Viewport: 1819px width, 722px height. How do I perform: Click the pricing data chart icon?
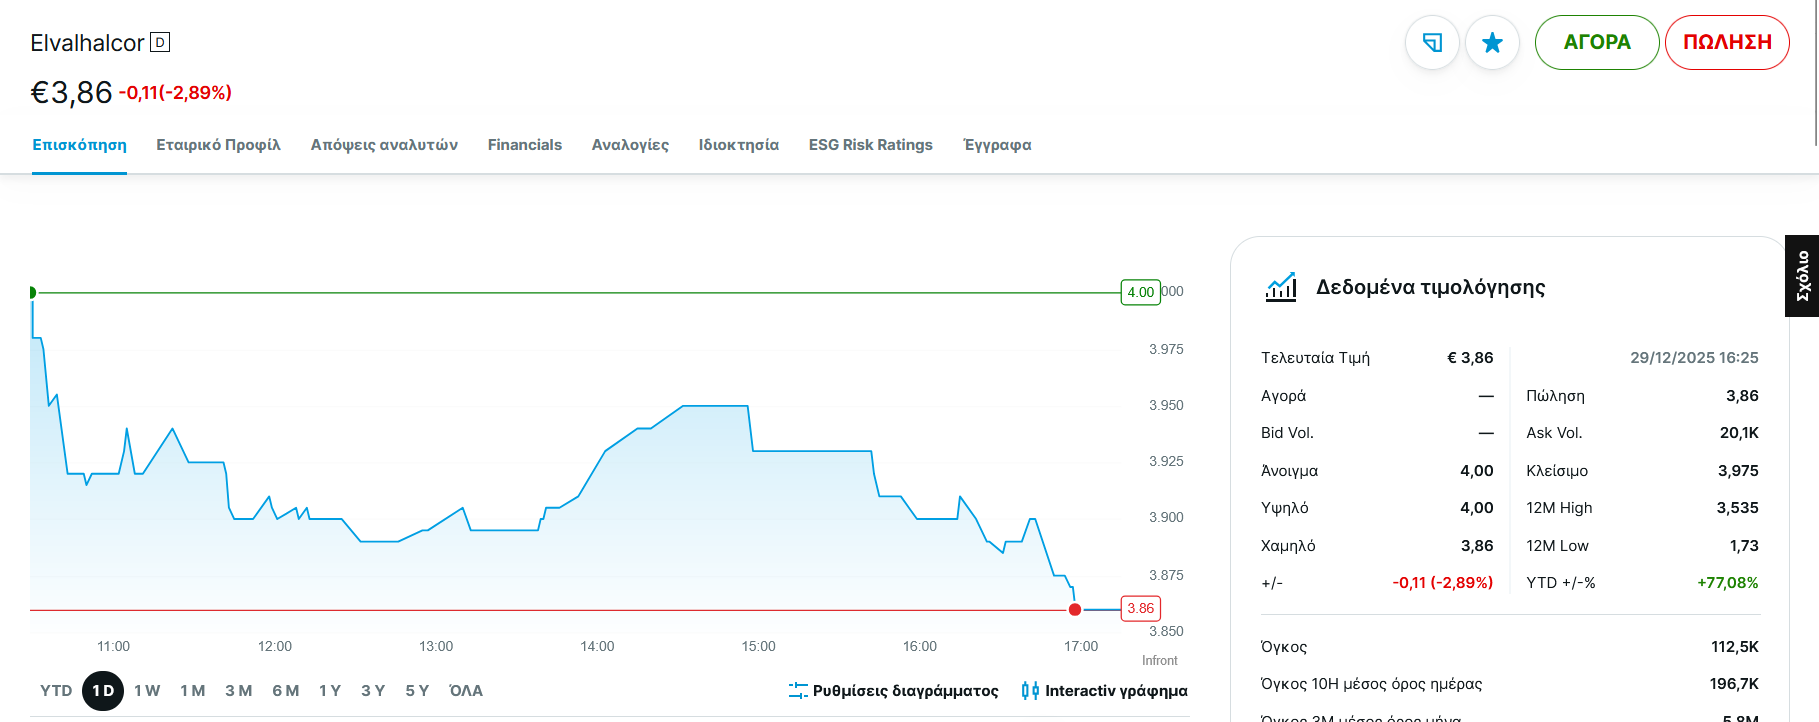pyautogui.click(x=1281, y=288)
